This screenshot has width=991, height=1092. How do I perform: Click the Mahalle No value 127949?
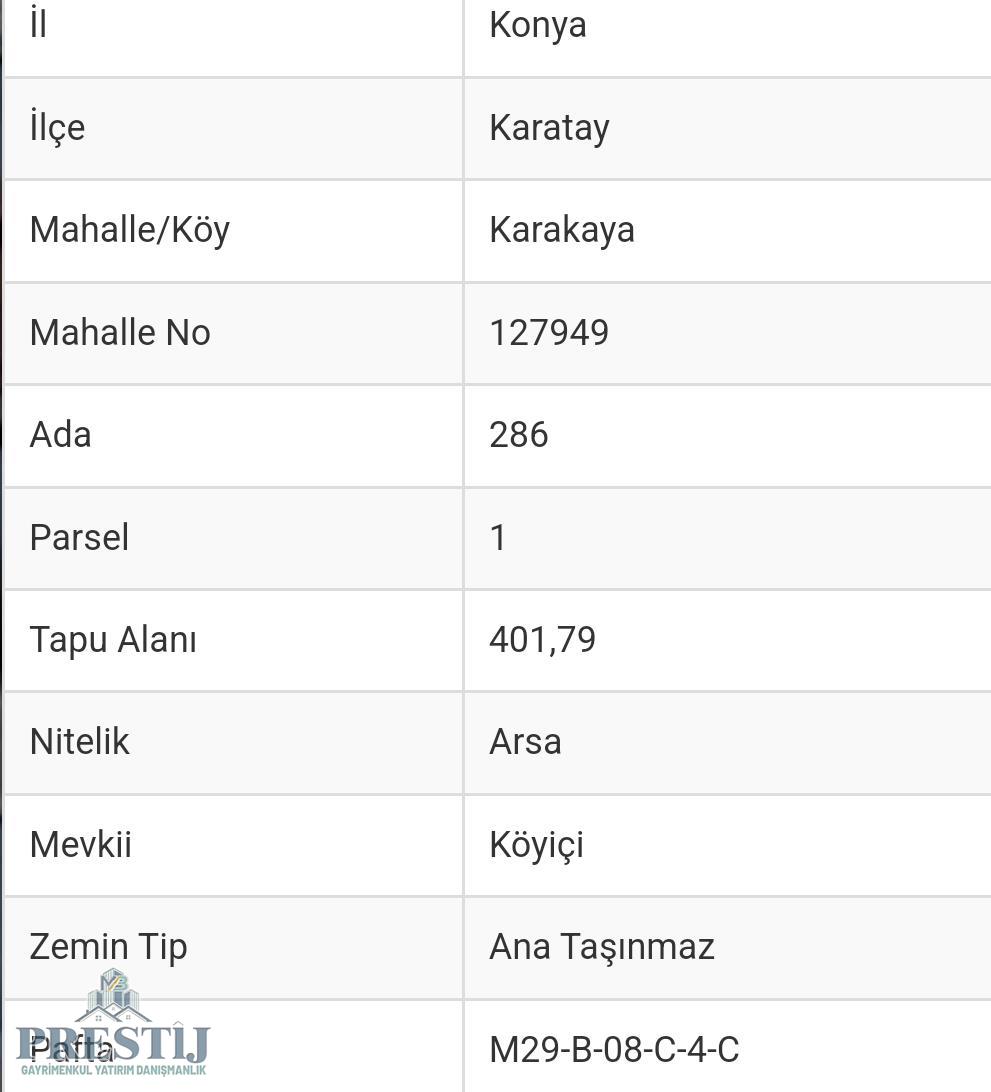(x=549, y=332)
